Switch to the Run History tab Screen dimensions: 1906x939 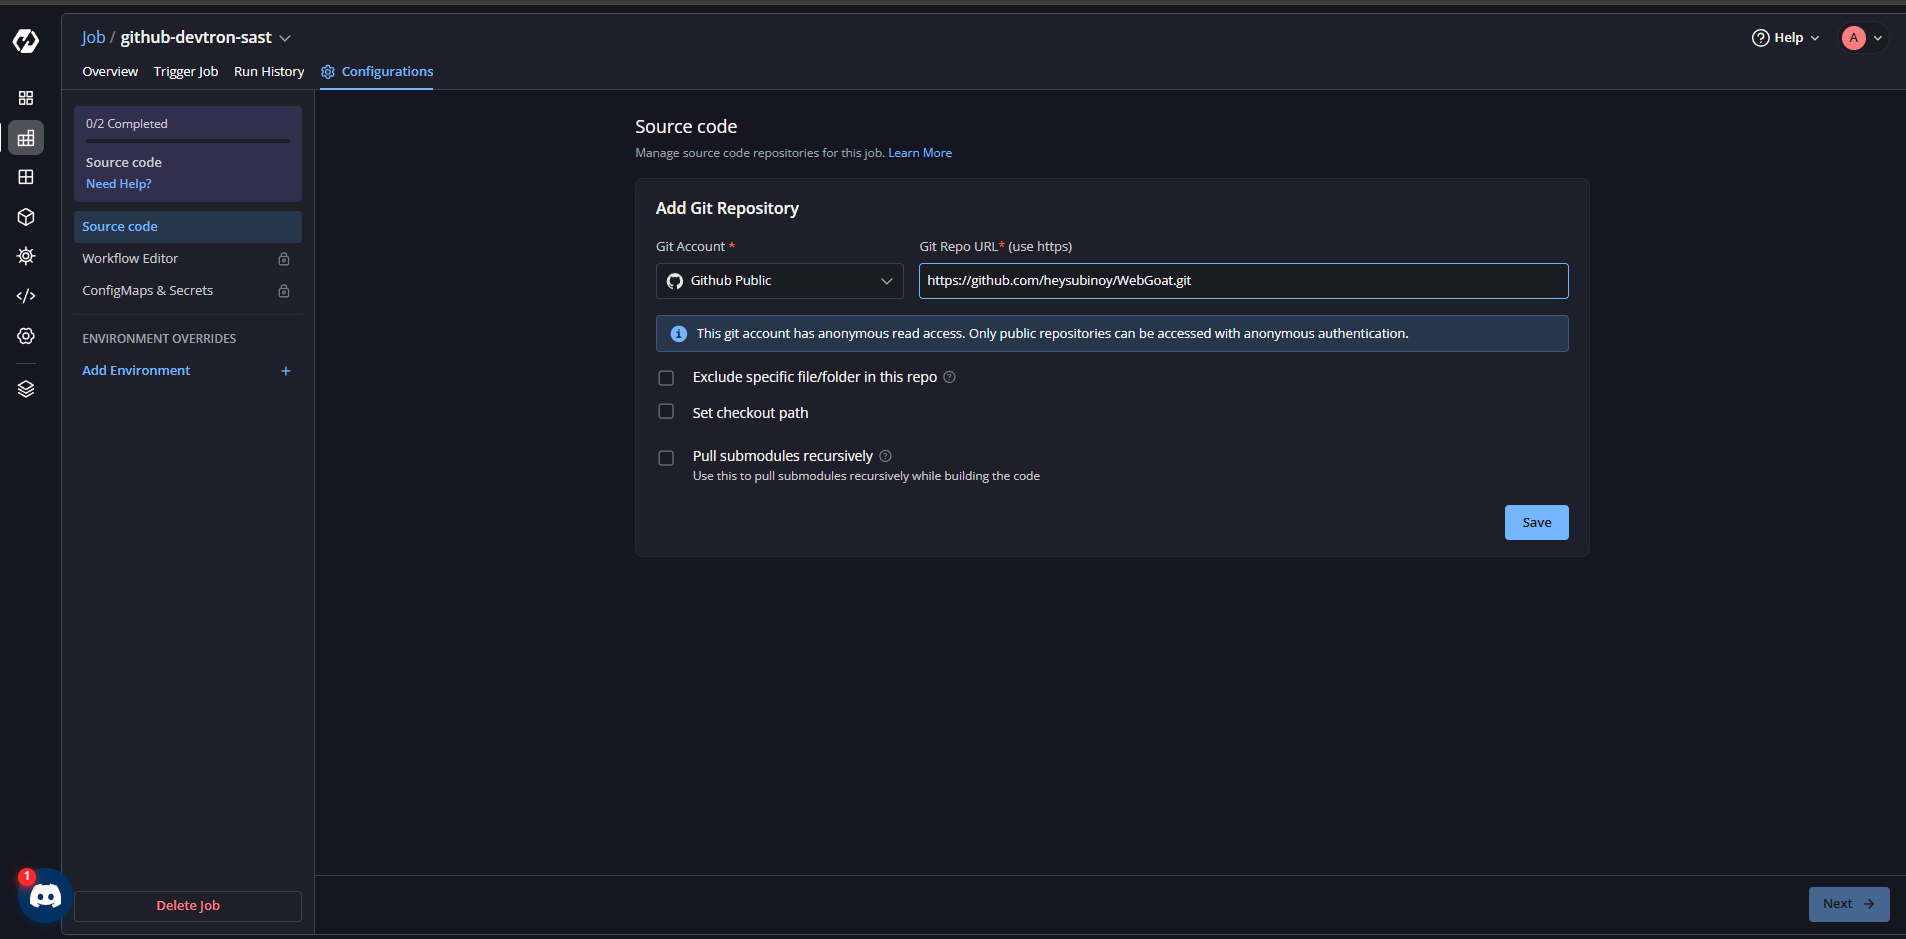[269, 72]
